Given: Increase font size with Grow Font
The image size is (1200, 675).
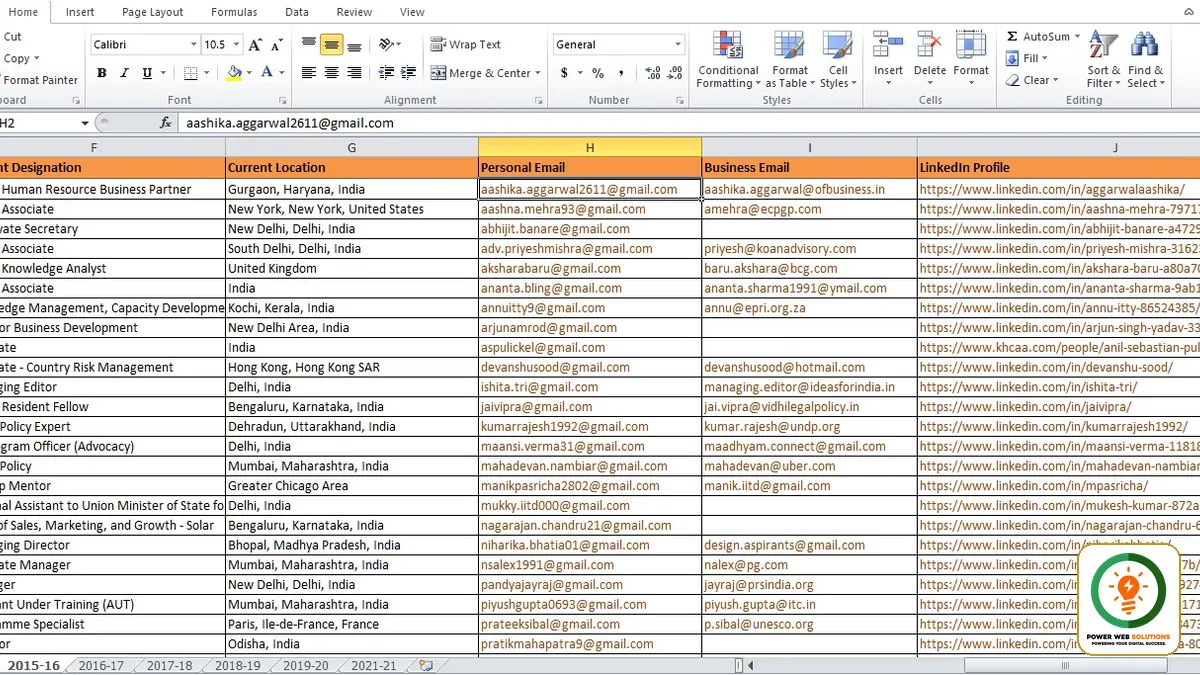Looking at the screenshot, I should pos(255,45).
